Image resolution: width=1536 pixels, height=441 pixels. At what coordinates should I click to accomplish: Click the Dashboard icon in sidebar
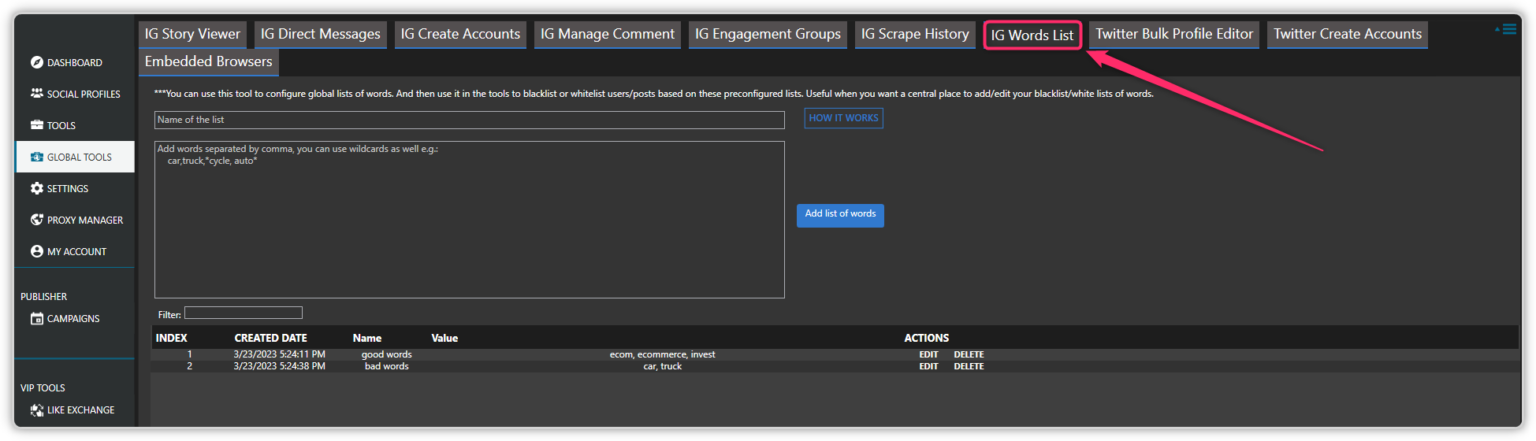37,63
